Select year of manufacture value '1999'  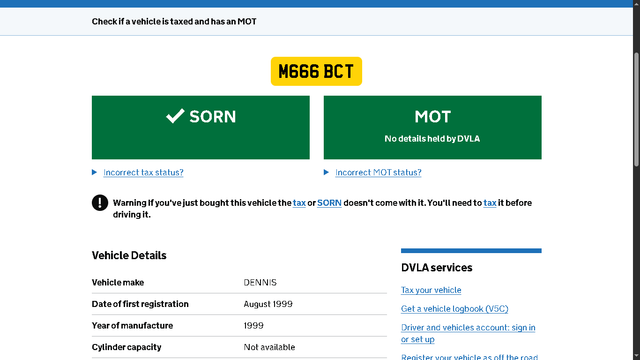click(x=253, y=326)
